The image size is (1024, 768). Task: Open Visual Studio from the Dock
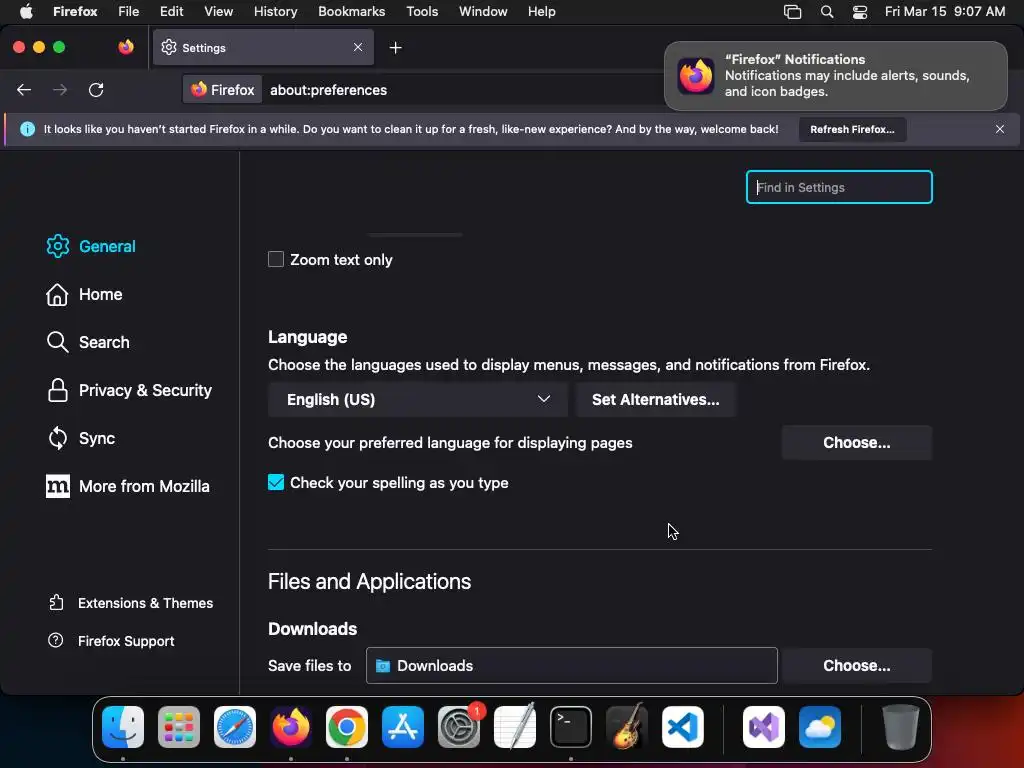(x=764, y=727)
